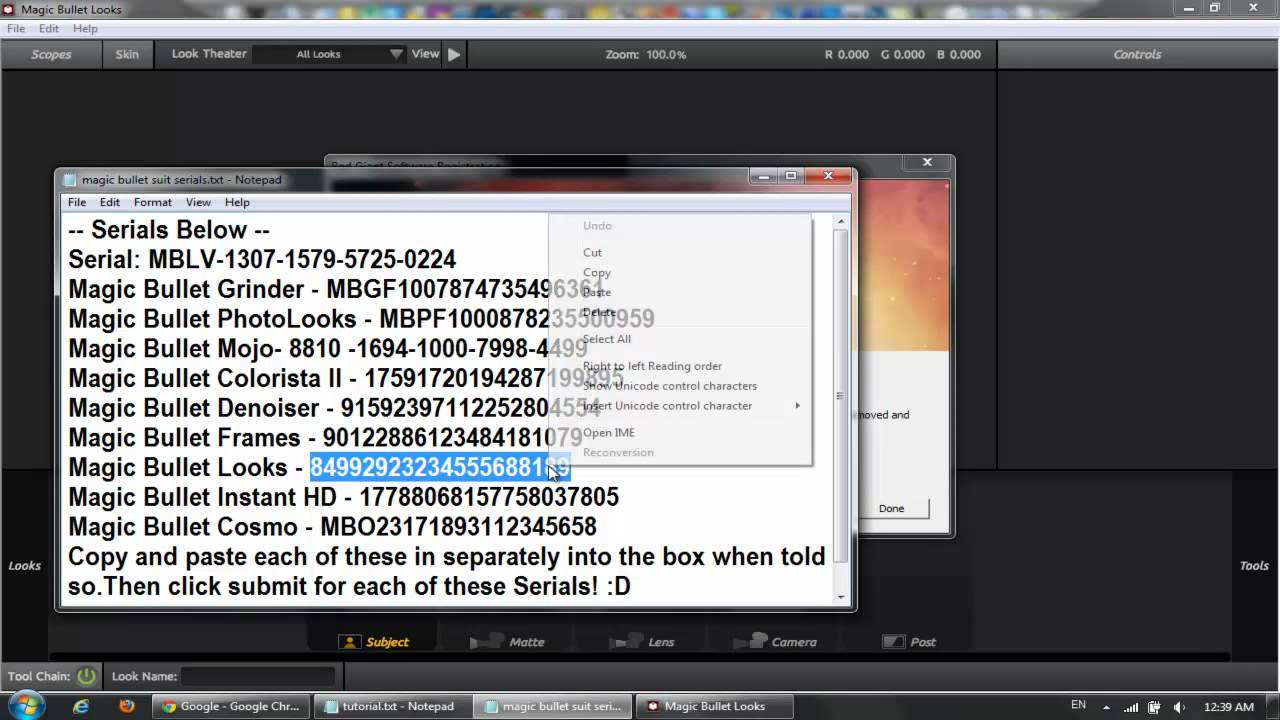
Task: Toggle Show Unicode control characters
Action: (680, 386)
